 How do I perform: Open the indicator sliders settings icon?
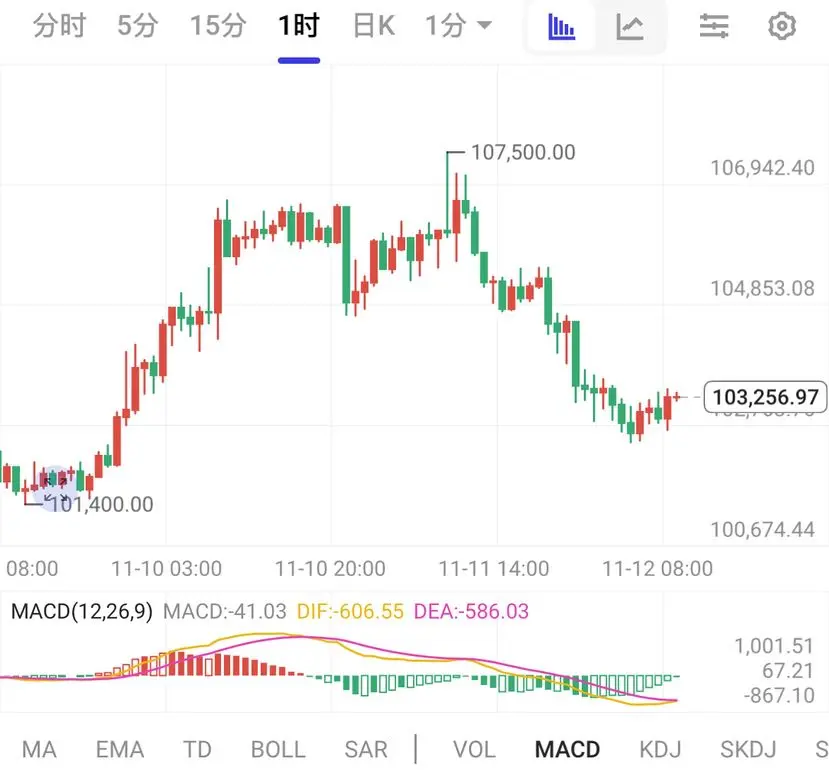pyautogui.click(x=714, y=26)
